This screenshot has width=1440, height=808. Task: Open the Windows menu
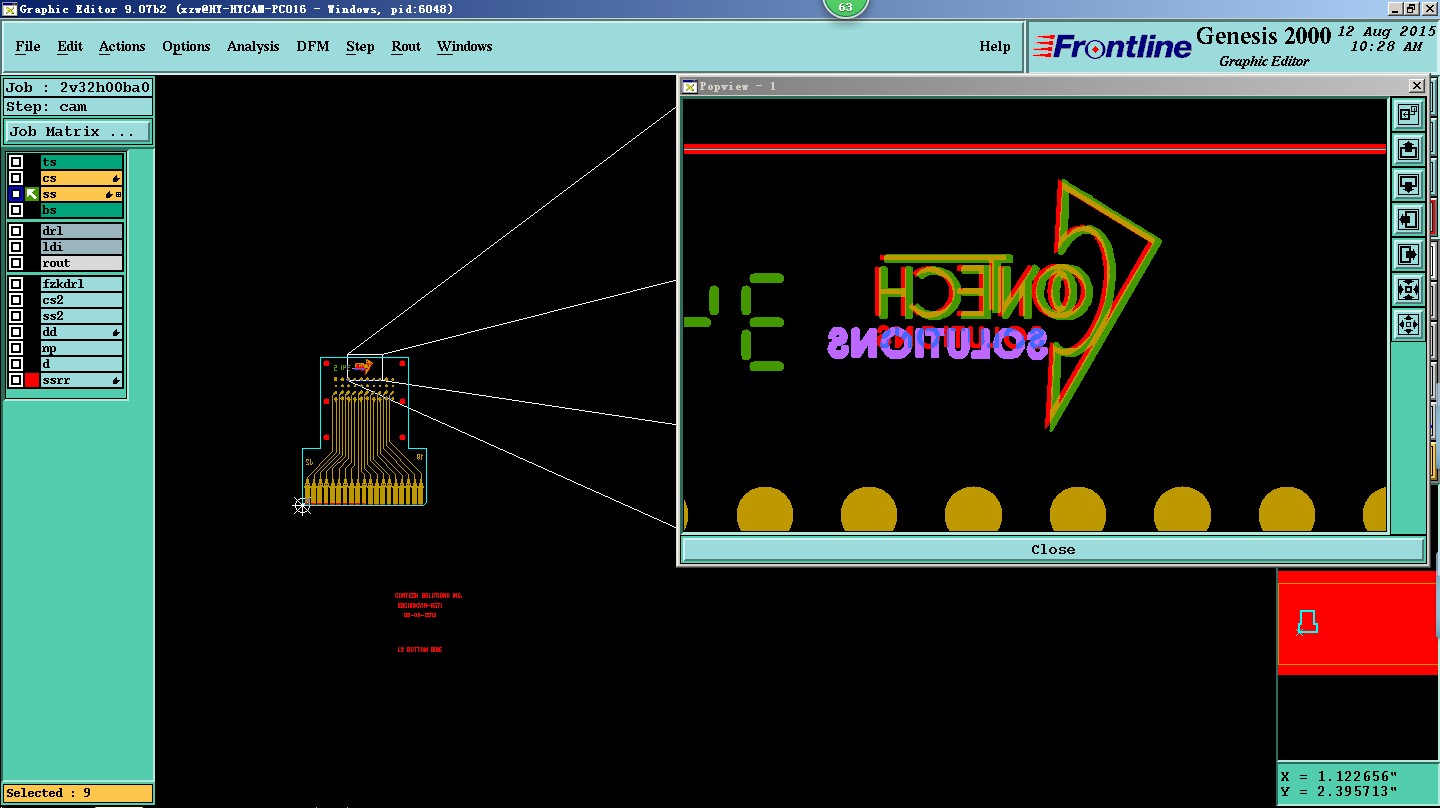pyautogui.click(x=464, y=46)
